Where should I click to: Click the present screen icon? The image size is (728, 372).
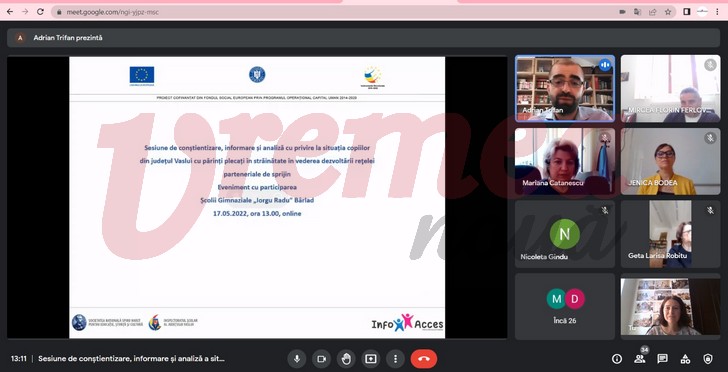pos(370,359)
